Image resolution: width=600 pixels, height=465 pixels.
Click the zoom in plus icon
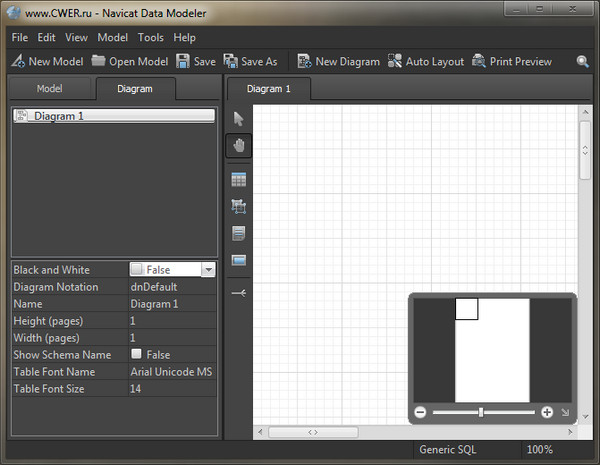pyautogui.click(x=547, y=412)
